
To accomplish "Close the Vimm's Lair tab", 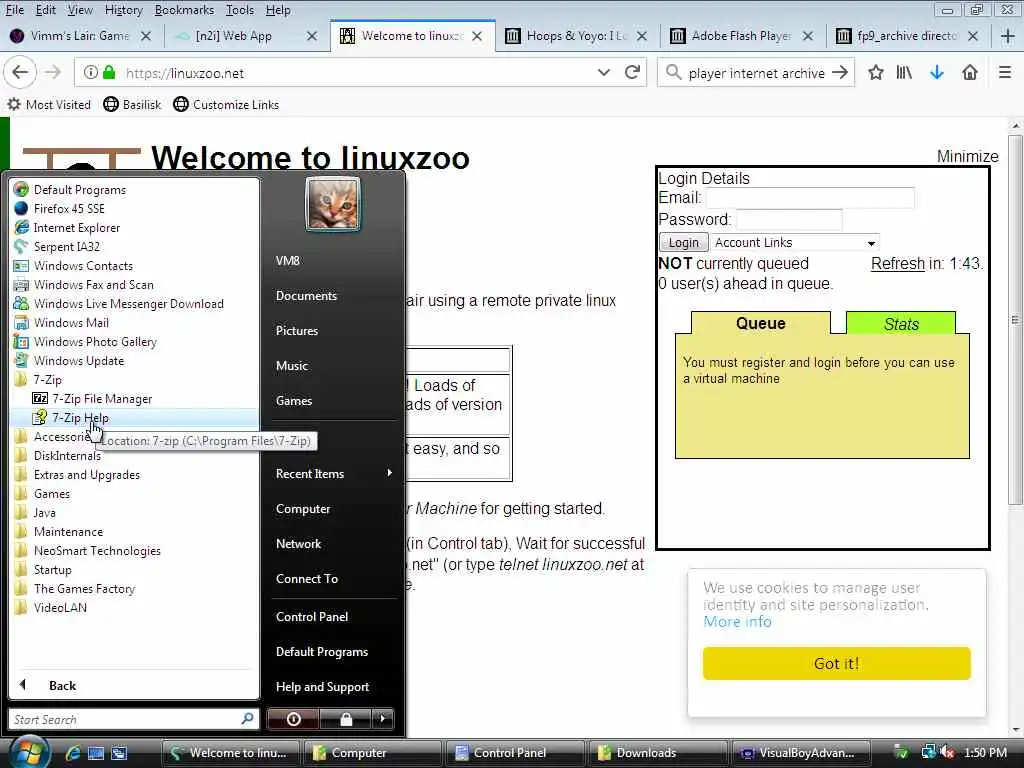I will [146, 36].
